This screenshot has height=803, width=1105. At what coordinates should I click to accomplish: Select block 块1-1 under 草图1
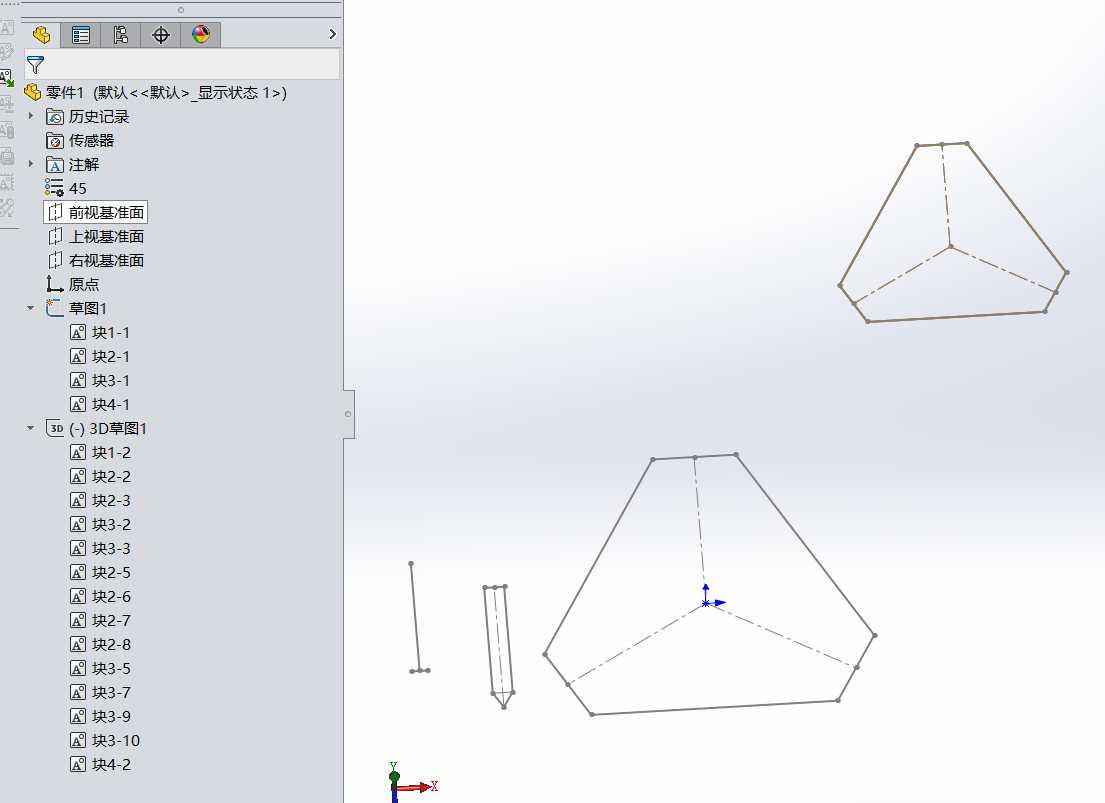coord(111,332)
